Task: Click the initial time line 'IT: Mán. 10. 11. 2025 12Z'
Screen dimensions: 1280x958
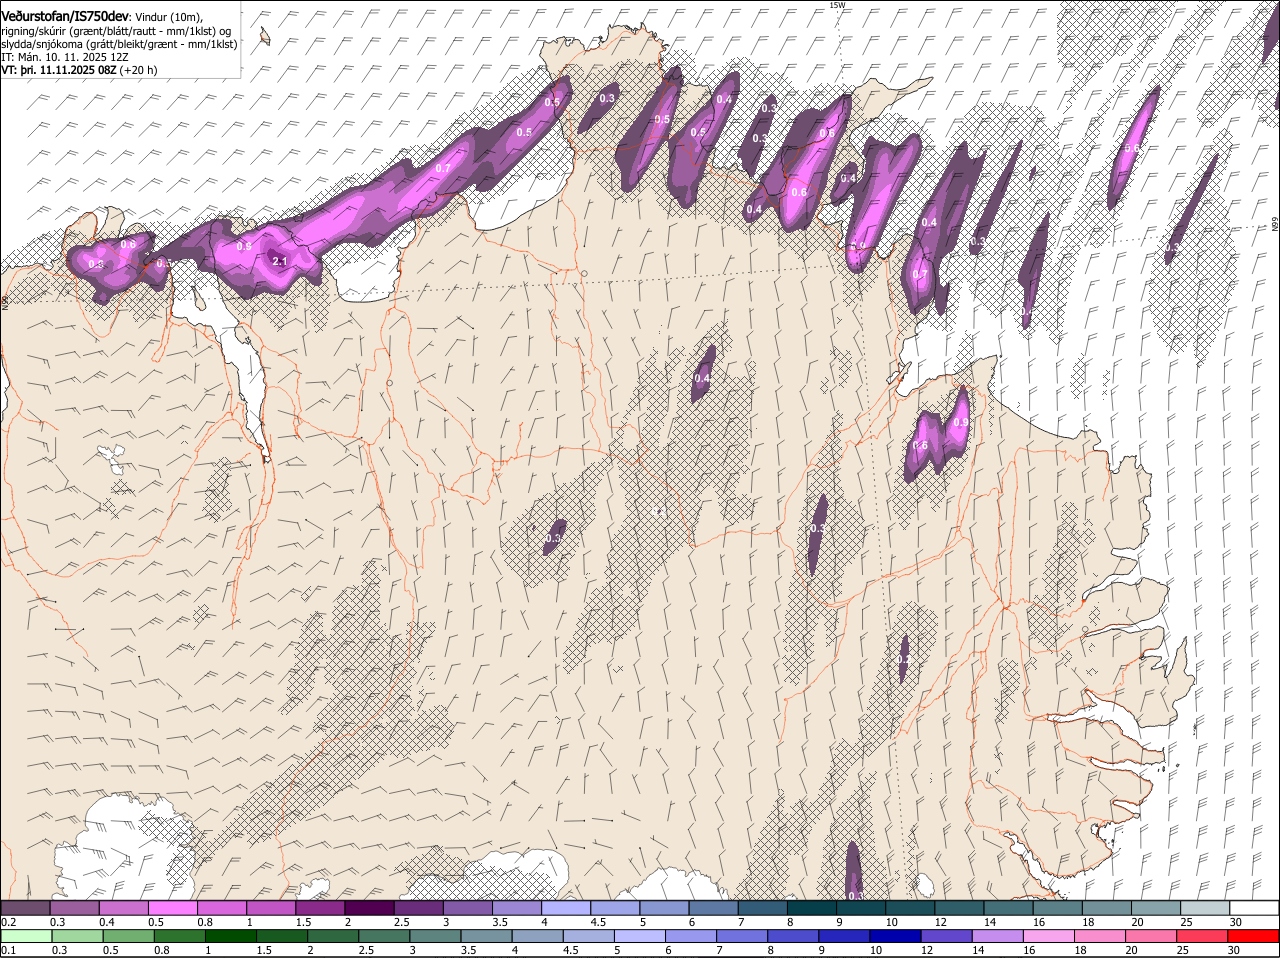Action: 65,58
